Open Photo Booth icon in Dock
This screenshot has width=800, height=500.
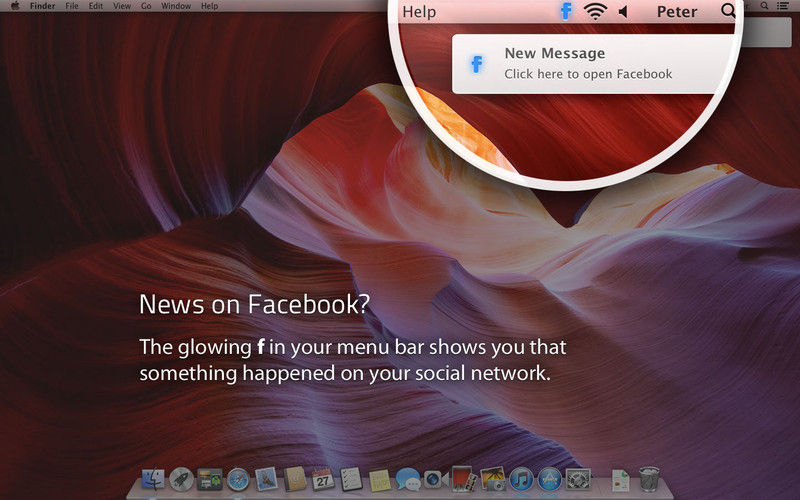pyautogui.click(x=464, y=479)
